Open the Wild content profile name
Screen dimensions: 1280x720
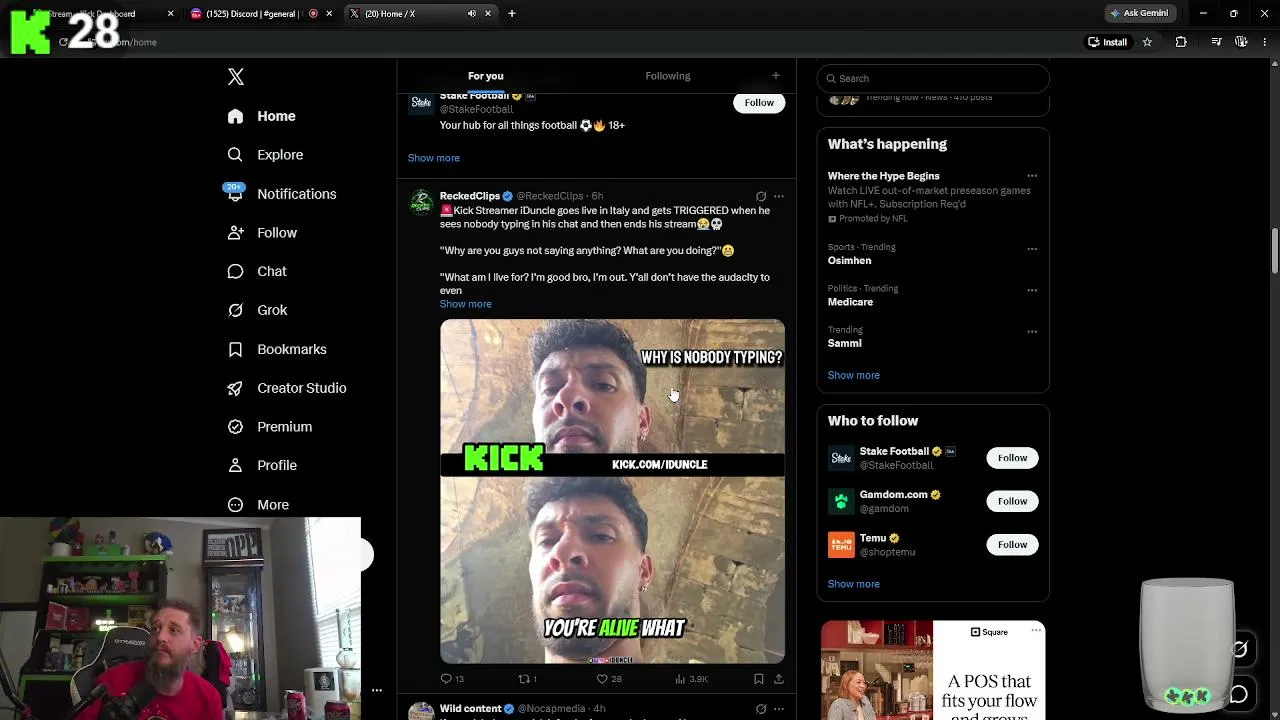click(x=471, y=709)
